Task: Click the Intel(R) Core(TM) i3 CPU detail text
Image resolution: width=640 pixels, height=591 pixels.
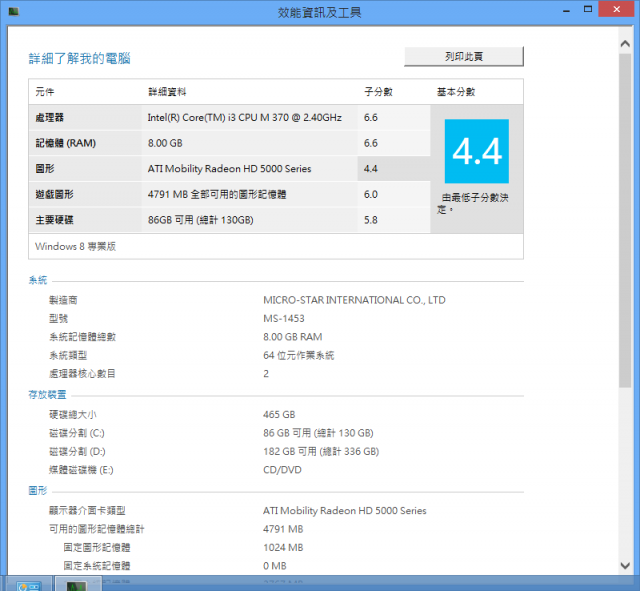Action: [x=244, y=118]
